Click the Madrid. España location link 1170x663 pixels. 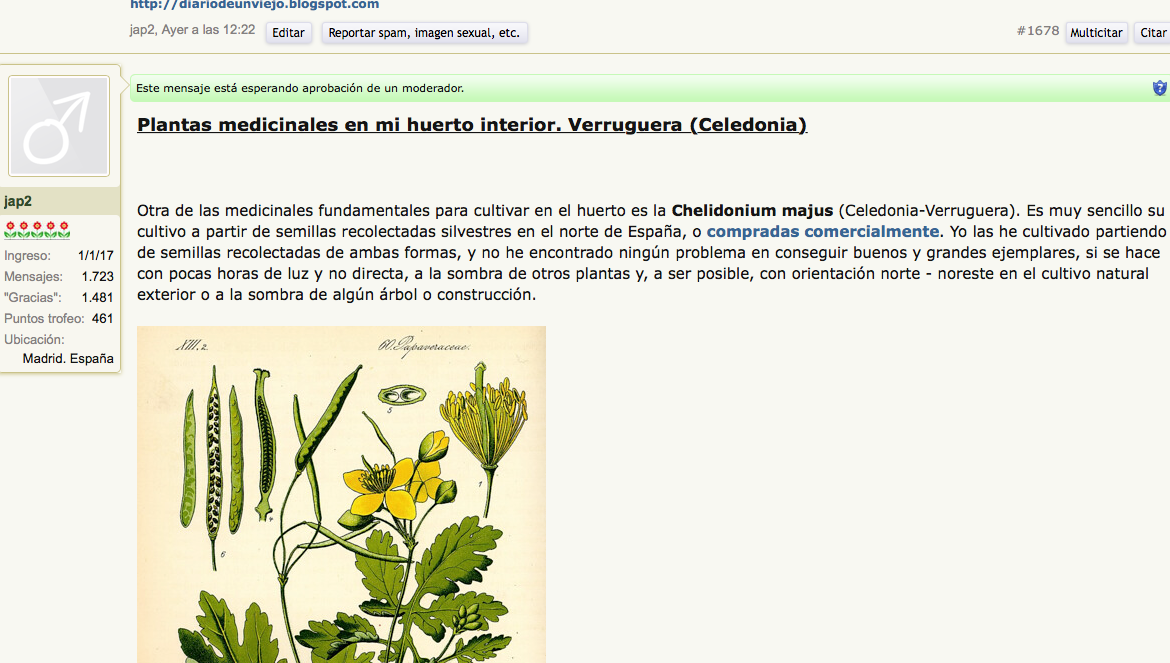pos(68,359)
